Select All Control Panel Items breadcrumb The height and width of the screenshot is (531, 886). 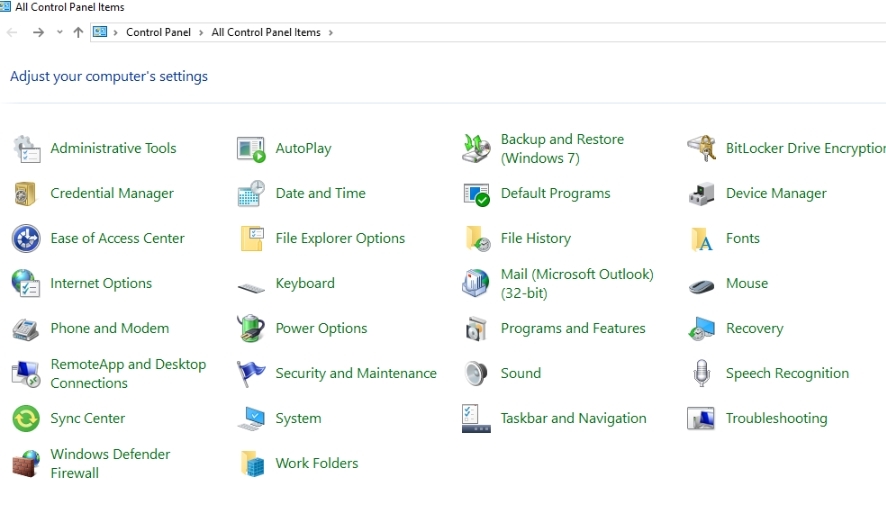266,33
